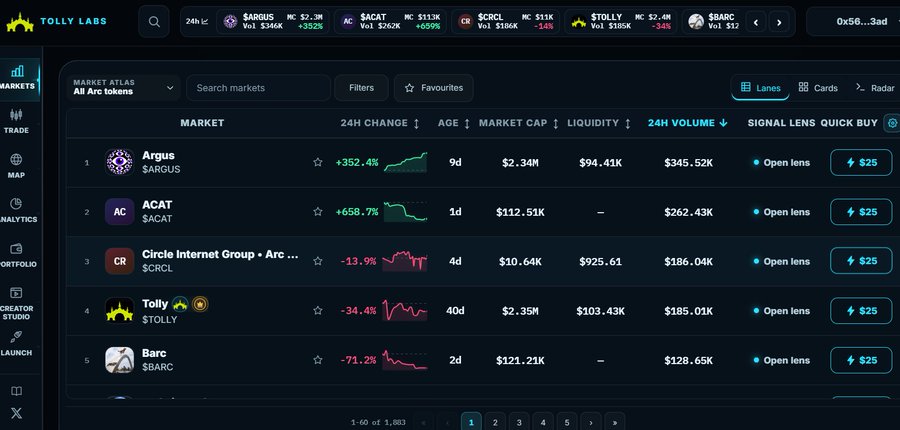Click the Barc token avatar
This screenshot has height=430, width=900.
[x=119, y=360]
